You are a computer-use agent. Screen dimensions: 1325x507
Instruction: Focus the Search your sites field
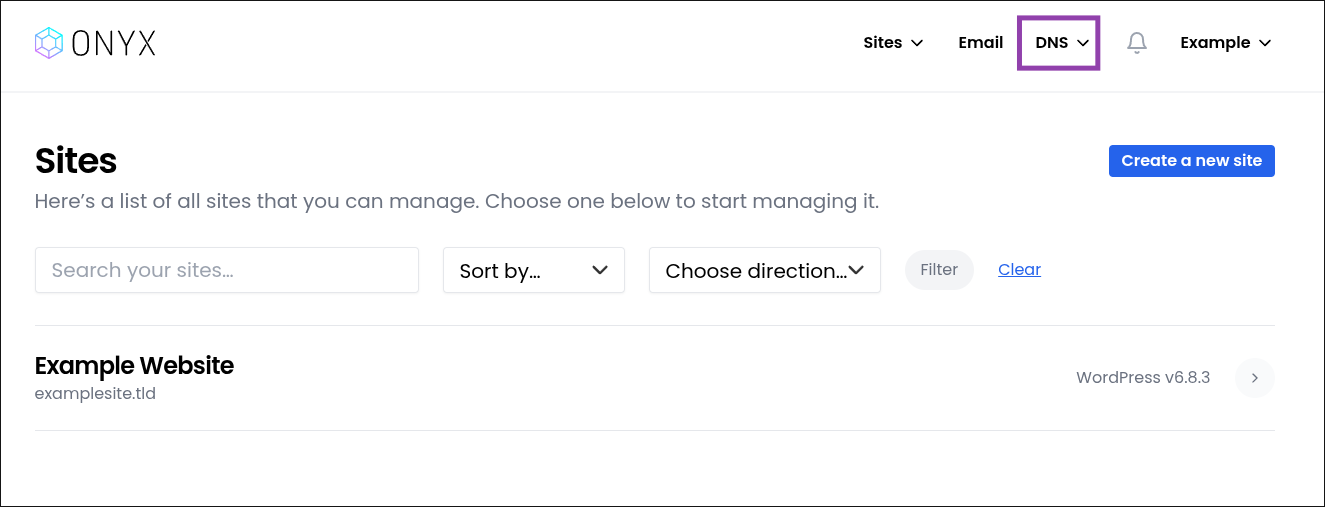[x=226, y=270]
